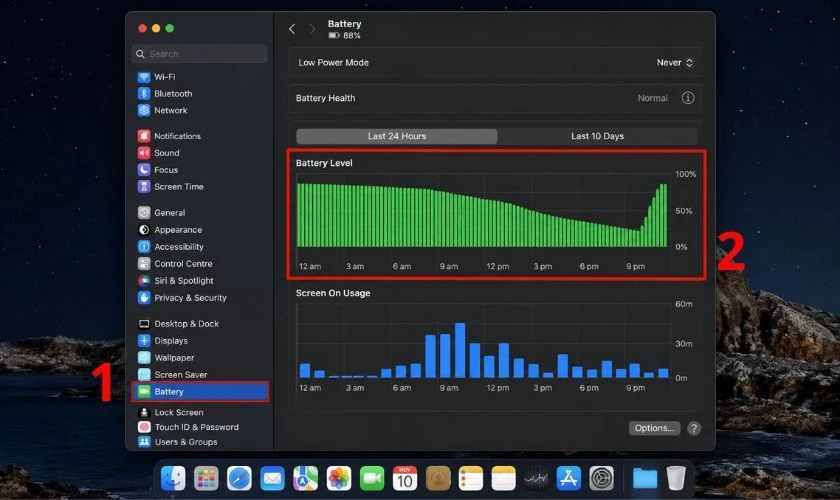Click the Search field in the sidebar

coord(199,54)
